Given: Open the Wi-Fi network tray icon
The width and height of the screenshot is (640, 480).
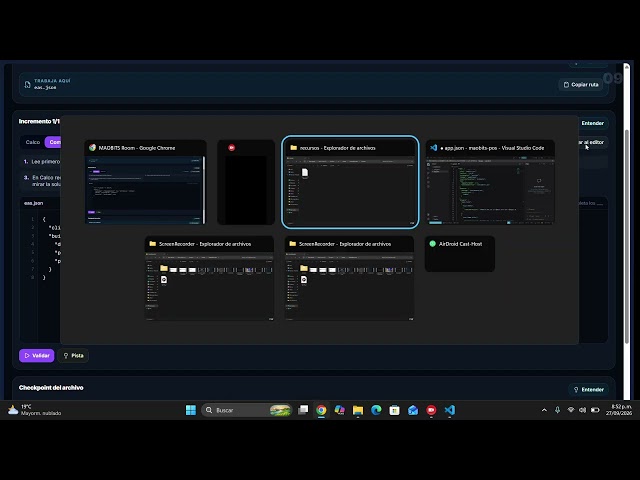Looking at the screenshot, I should click(571, 410).
